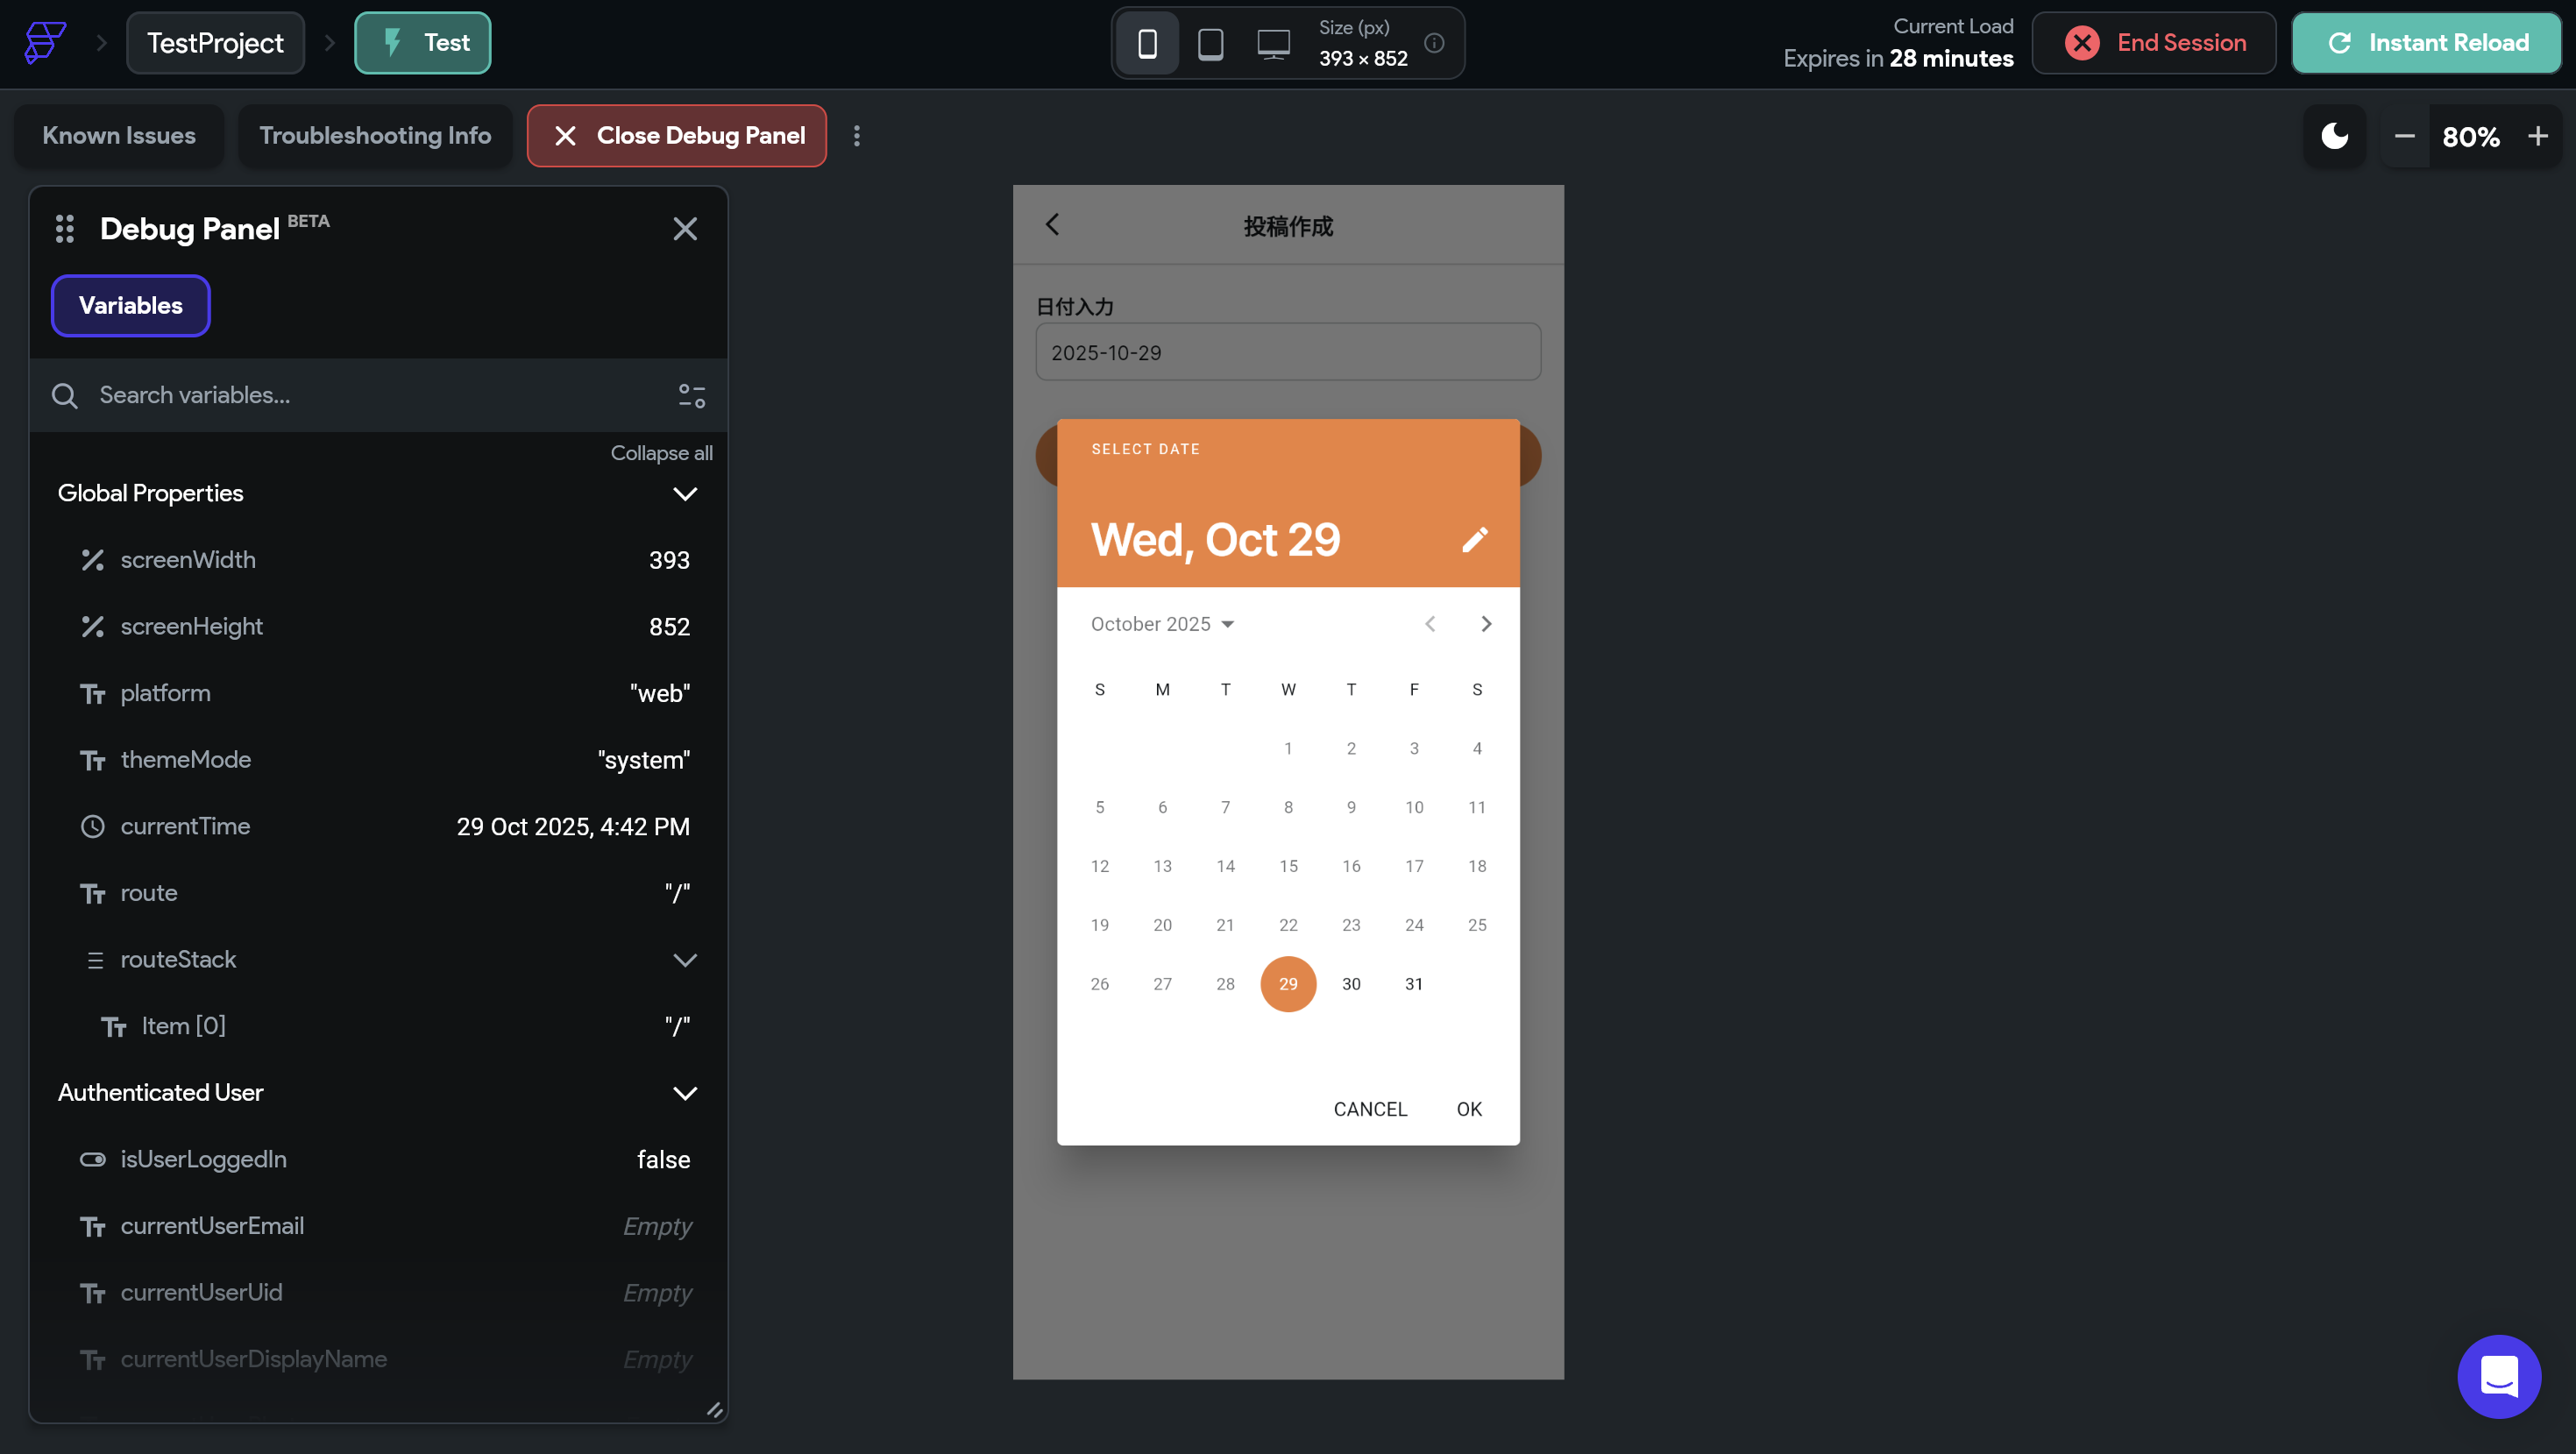Viewport: 2576px width, 1454px height.
Task: Click the size info icon
Action: pos(1434,43)
